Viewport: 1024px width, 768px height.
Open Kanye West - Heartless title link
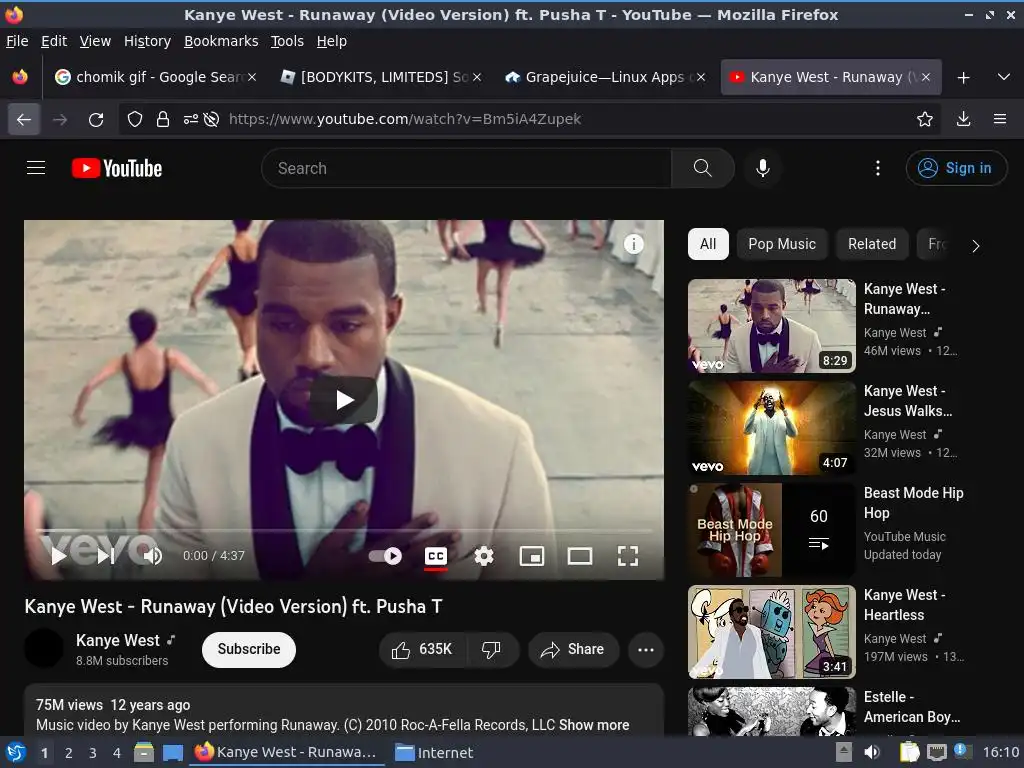tap(904, 605)
